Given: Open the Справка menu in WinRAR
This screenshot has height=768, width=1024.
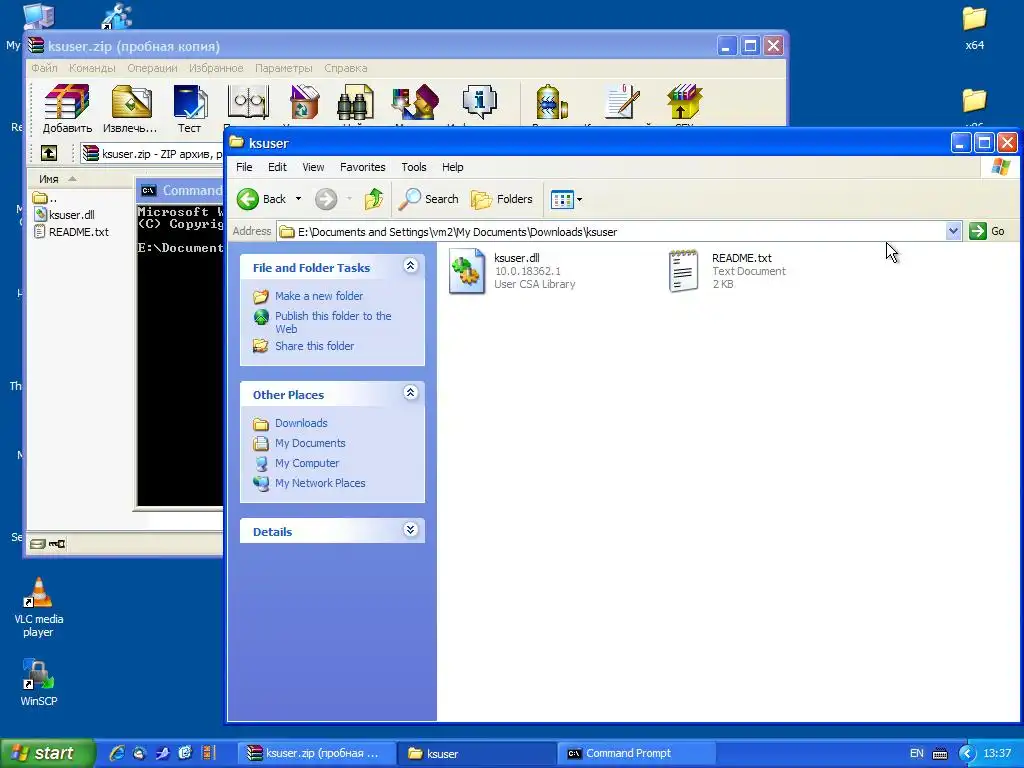Looking at the screenshot, I should coord(345,68).
